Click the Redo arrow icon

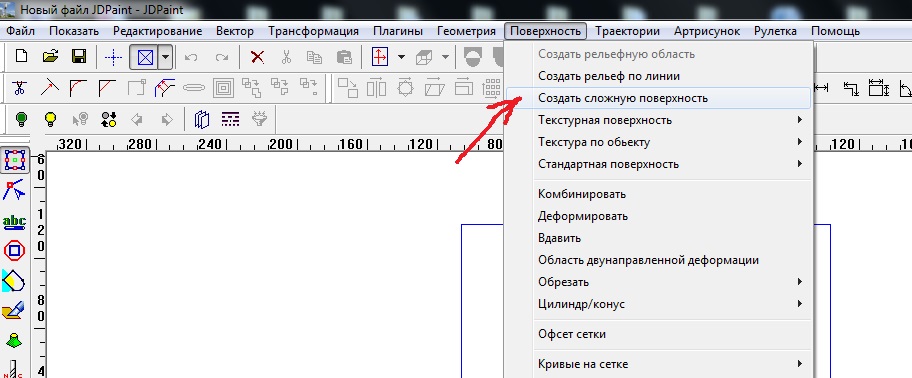[222, 57]
